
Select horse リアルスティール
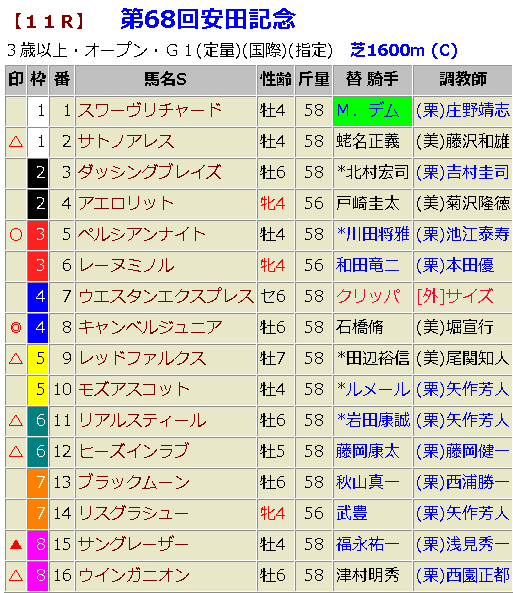tap(142, 421)
